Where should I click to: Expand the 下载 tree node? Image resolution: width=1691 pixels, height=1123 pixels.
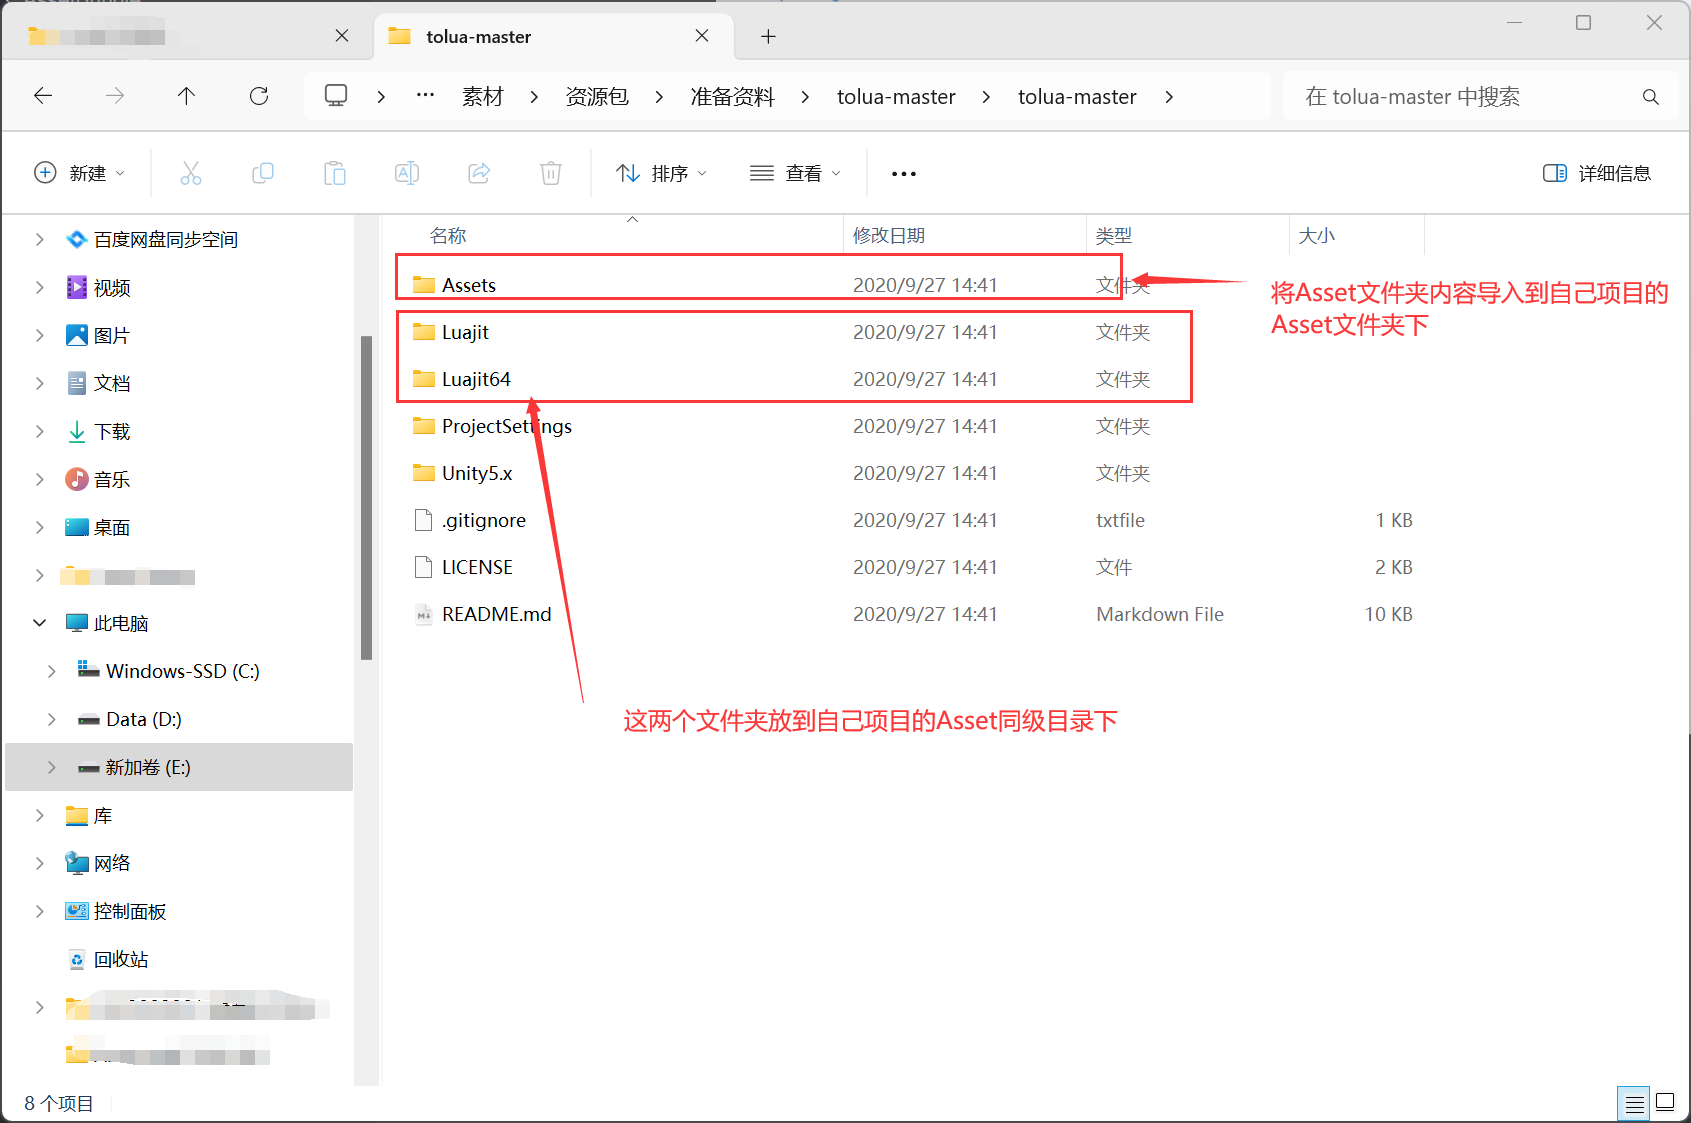pos(40,431)
